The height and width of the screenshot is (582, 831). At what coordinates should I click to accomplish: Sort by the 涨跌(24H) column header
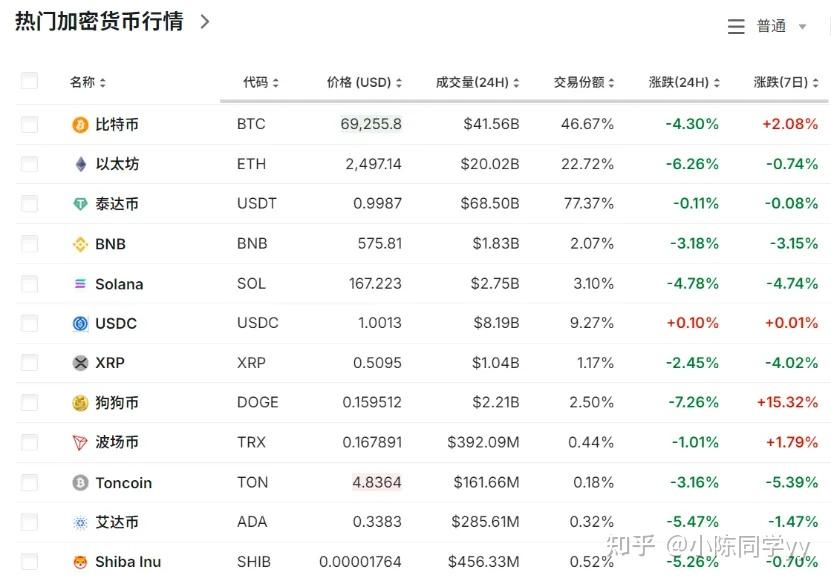click(x=683, y=81)
